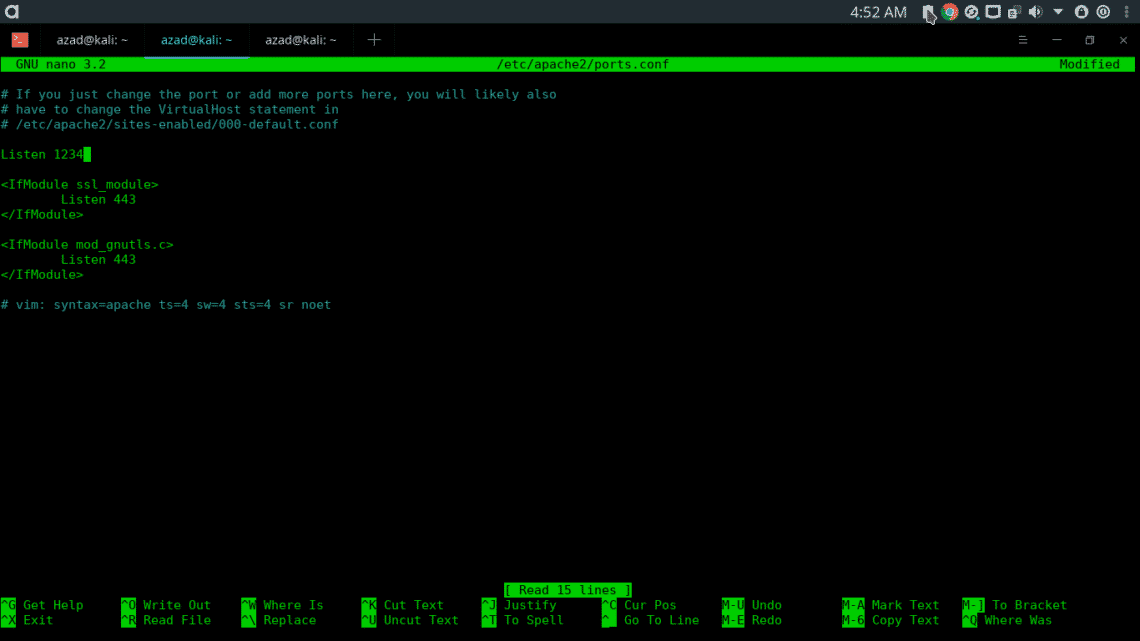
Task: Open the volume speaker icon in tray
Action: 1035,12
